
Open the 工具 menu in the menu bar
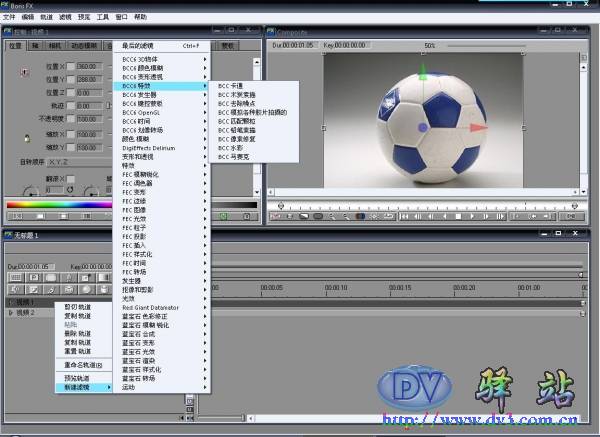pyautogui.click(x=103, y=17)
